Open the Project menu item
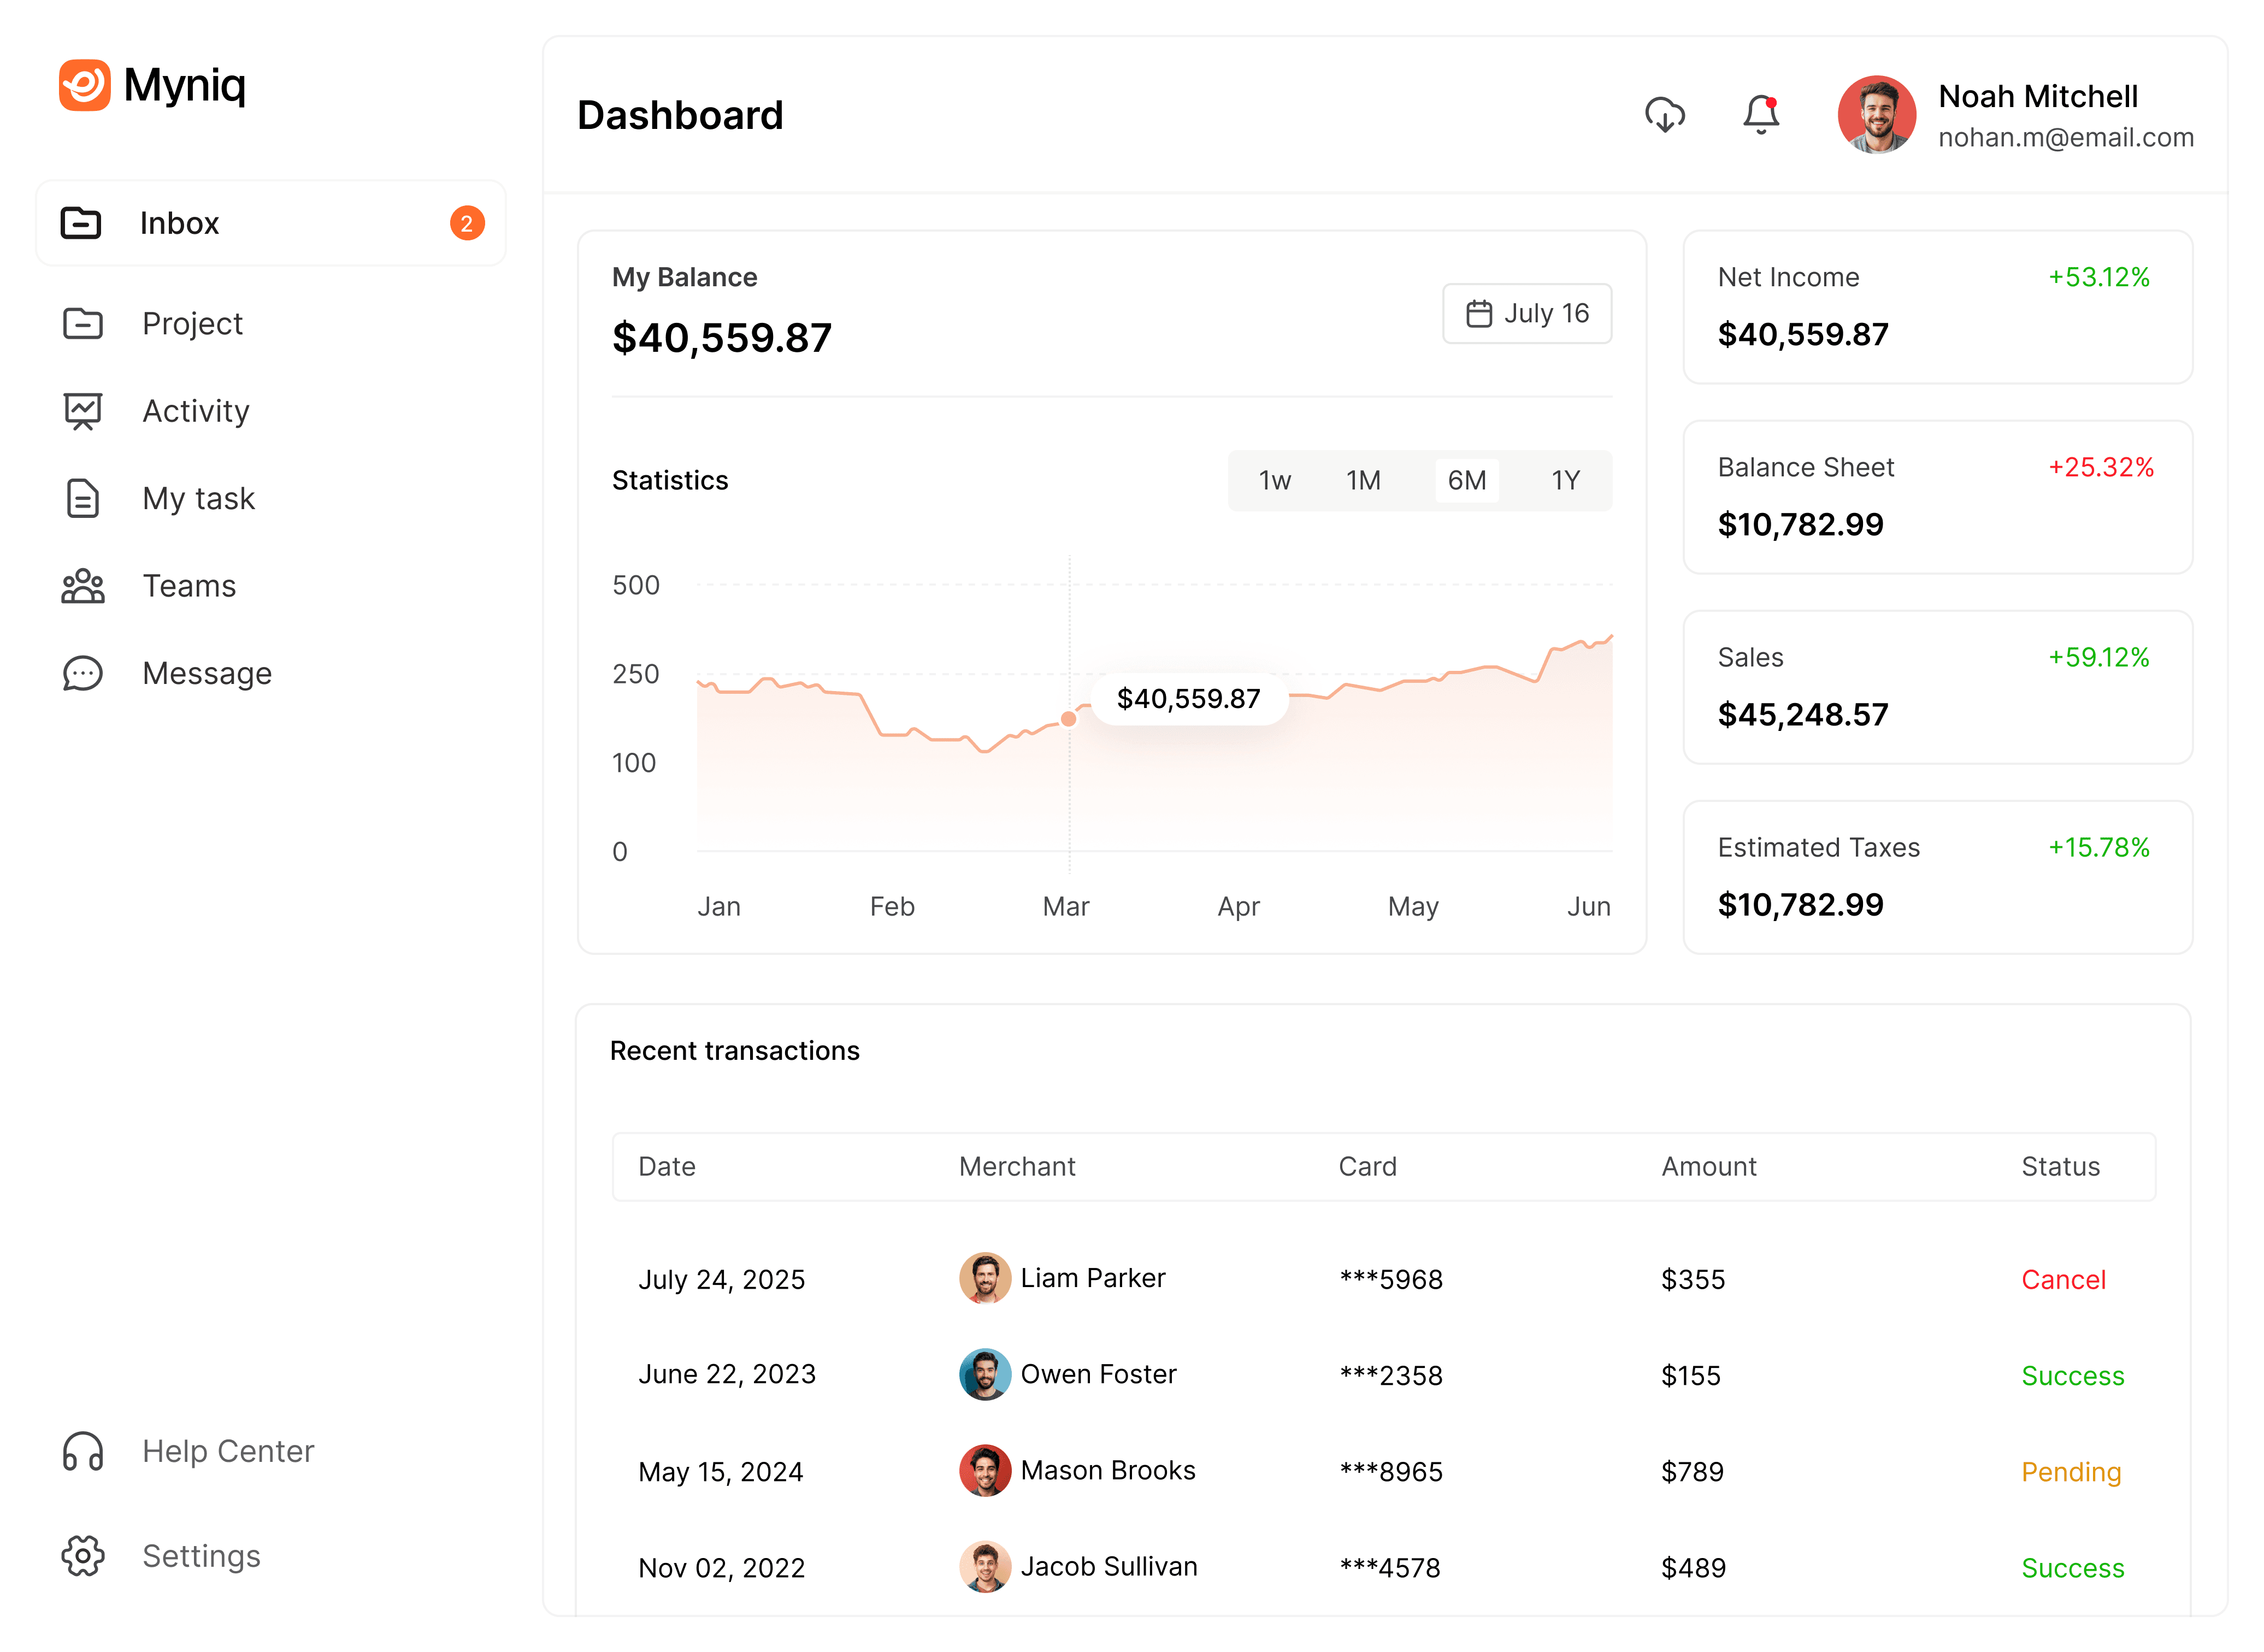2264x1652 pixels. pos(192,324)
